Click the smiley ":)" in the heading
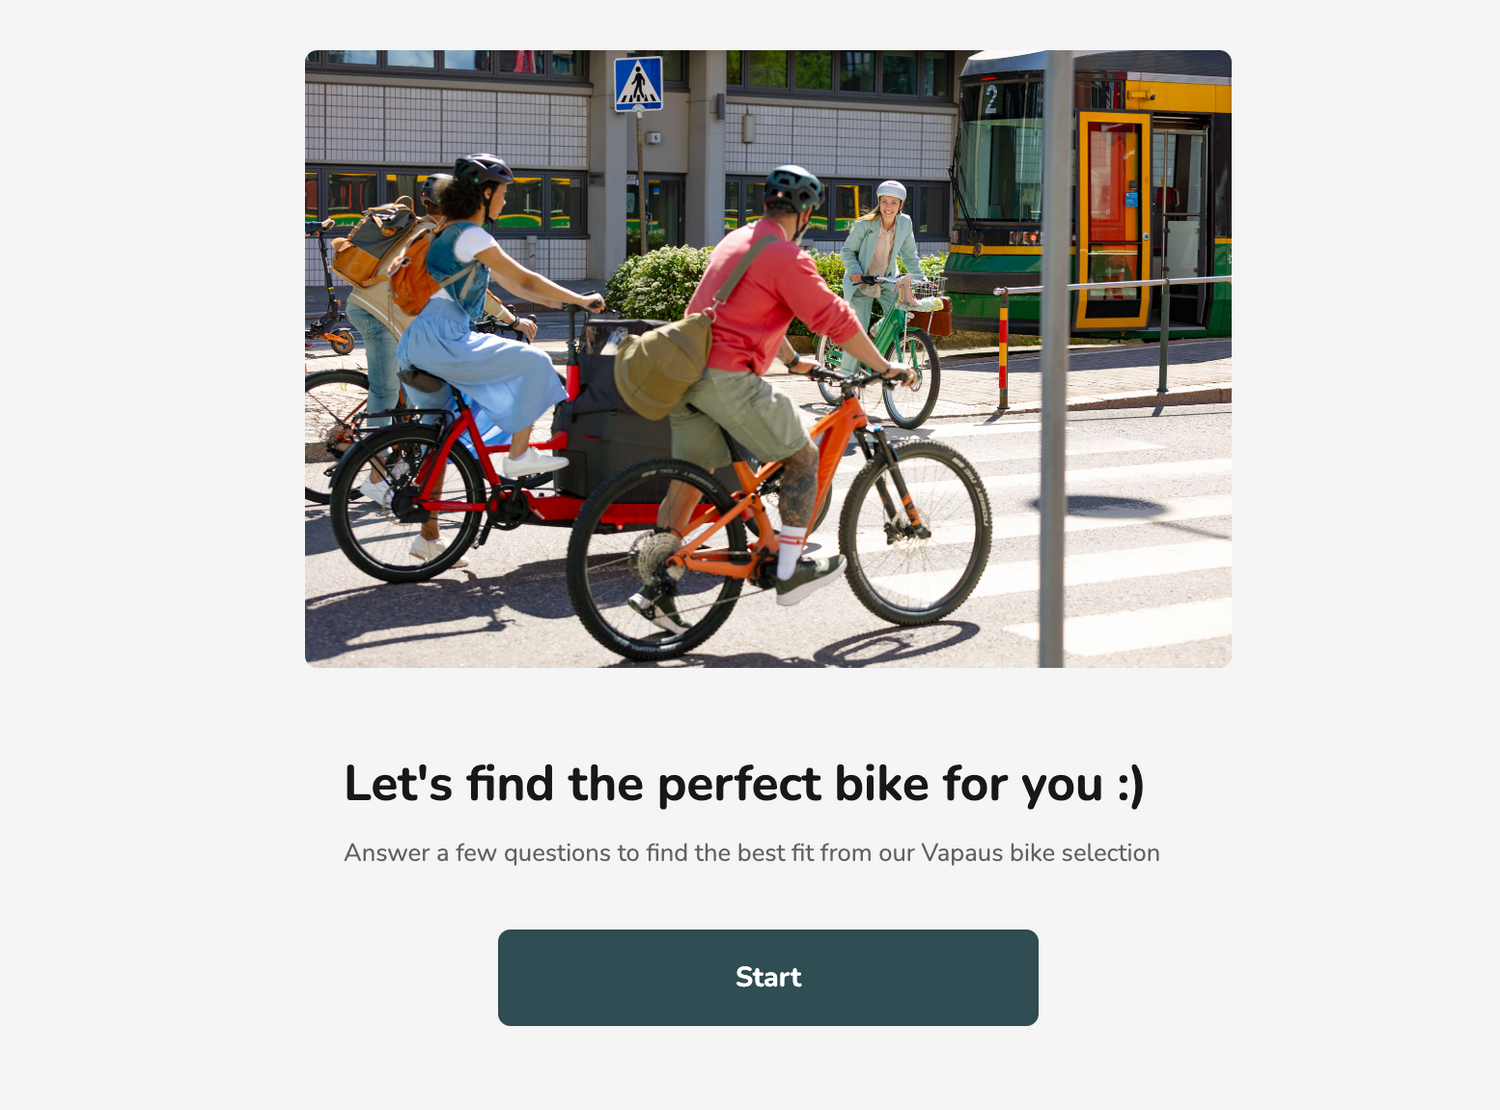 1131,785
